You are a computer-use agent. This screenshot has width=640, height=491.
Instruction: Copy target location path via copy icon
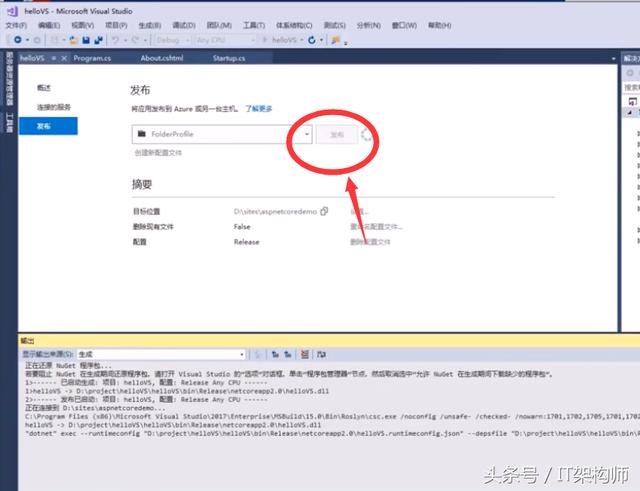pos(324,211)
